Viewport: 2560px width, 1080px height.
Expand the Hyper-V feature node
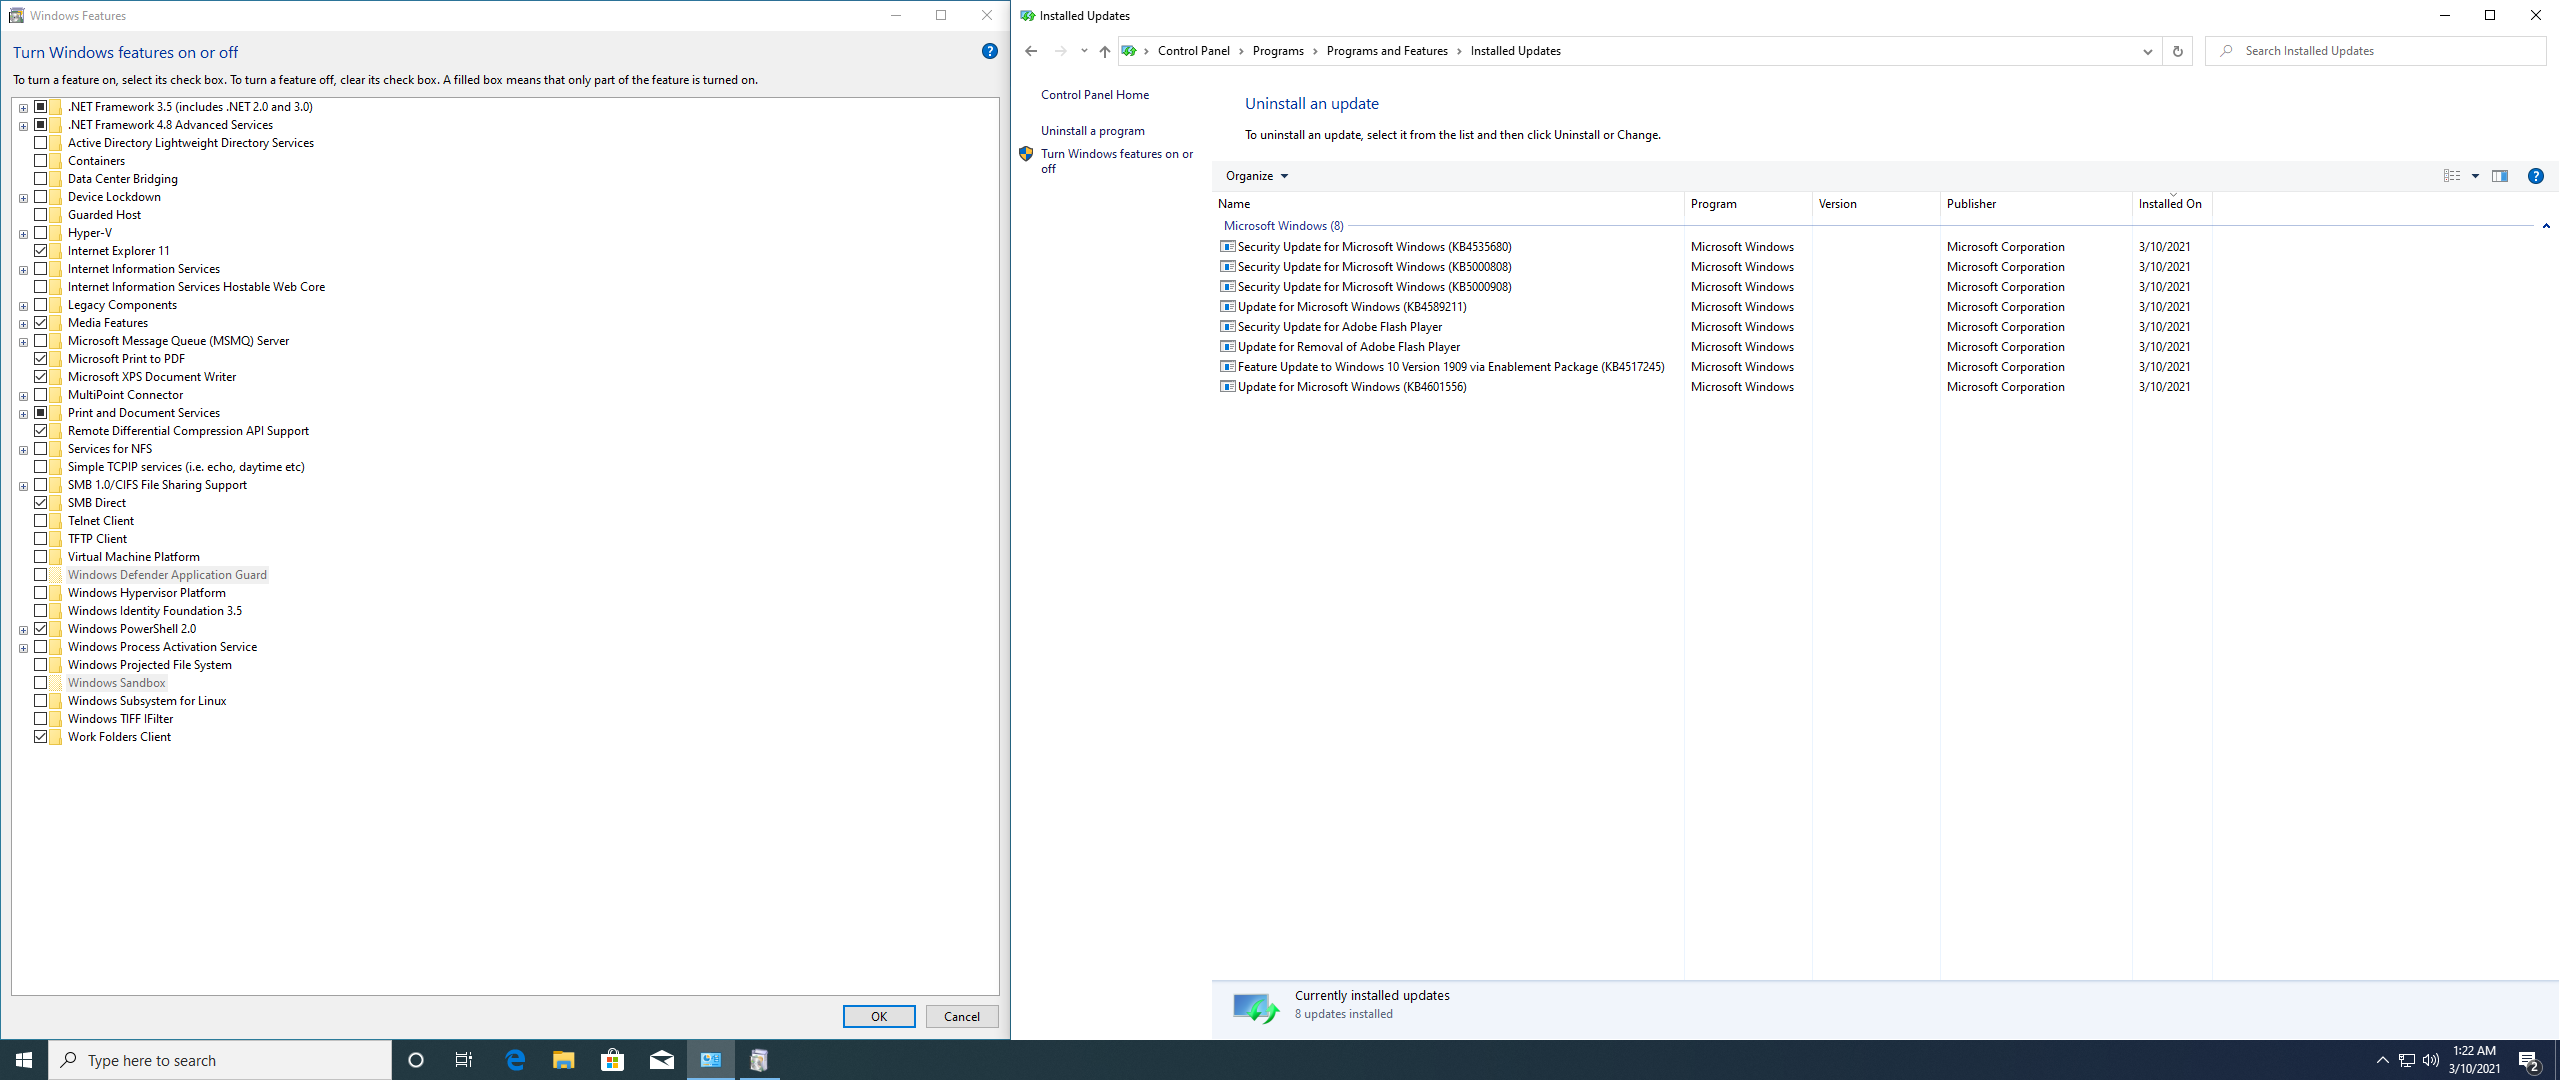coord(23,234)
